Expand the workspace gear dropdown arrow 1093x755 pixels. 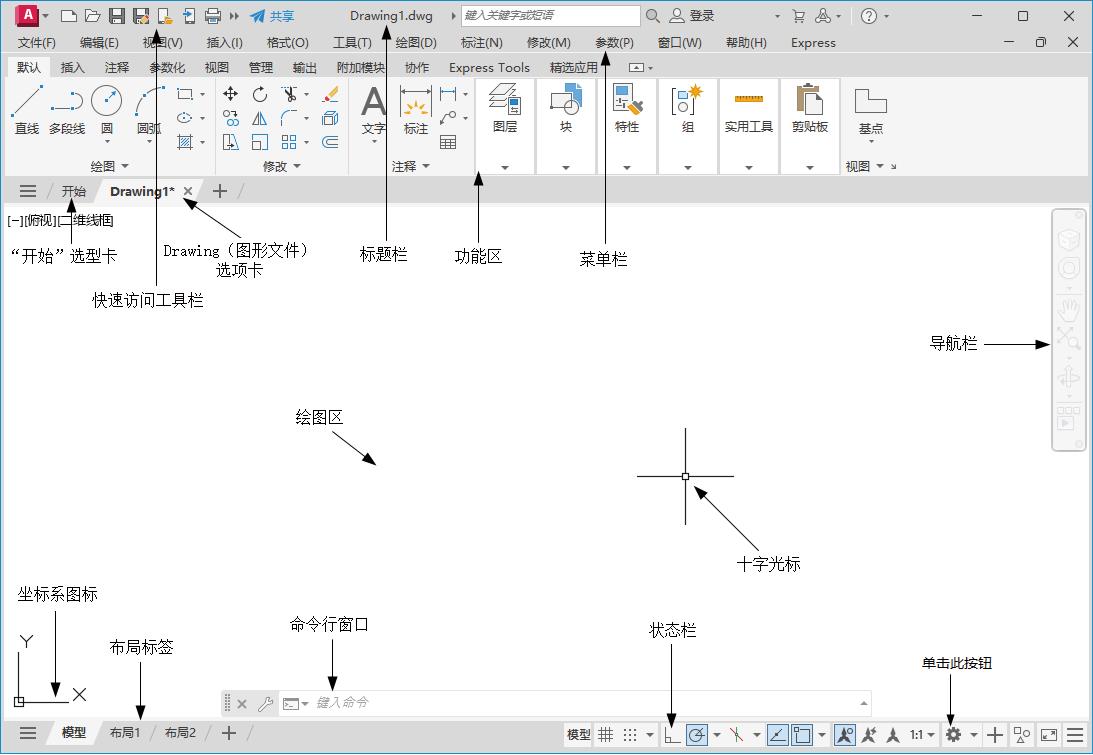click(973, 735)
